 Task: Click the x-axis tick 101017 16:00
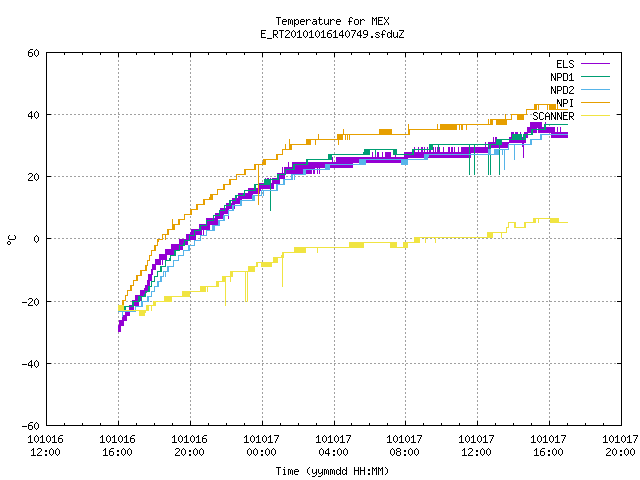[x=548, y=446]
